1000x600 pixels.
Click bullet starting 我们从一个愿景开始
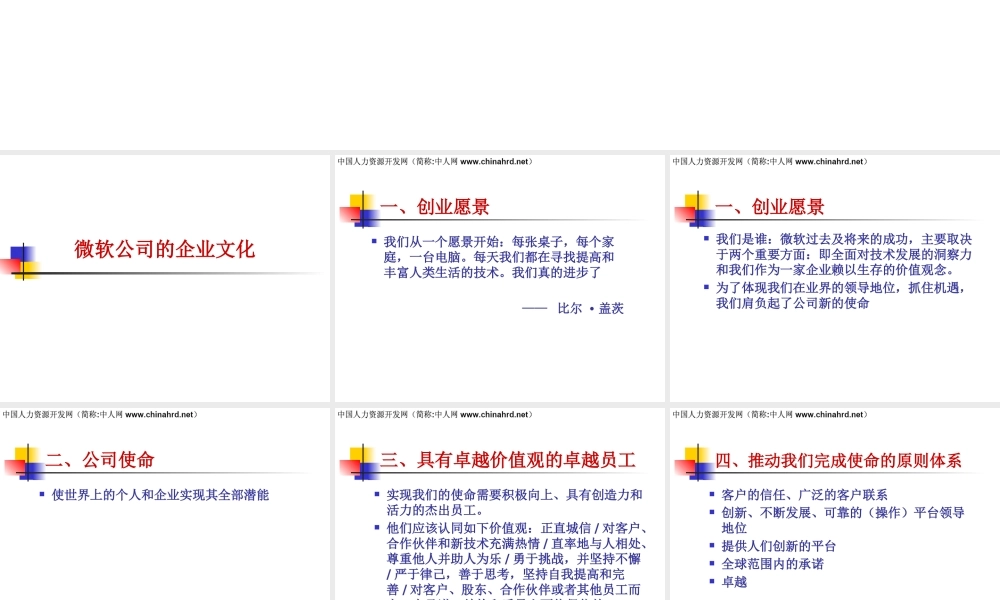coord(499,257)
